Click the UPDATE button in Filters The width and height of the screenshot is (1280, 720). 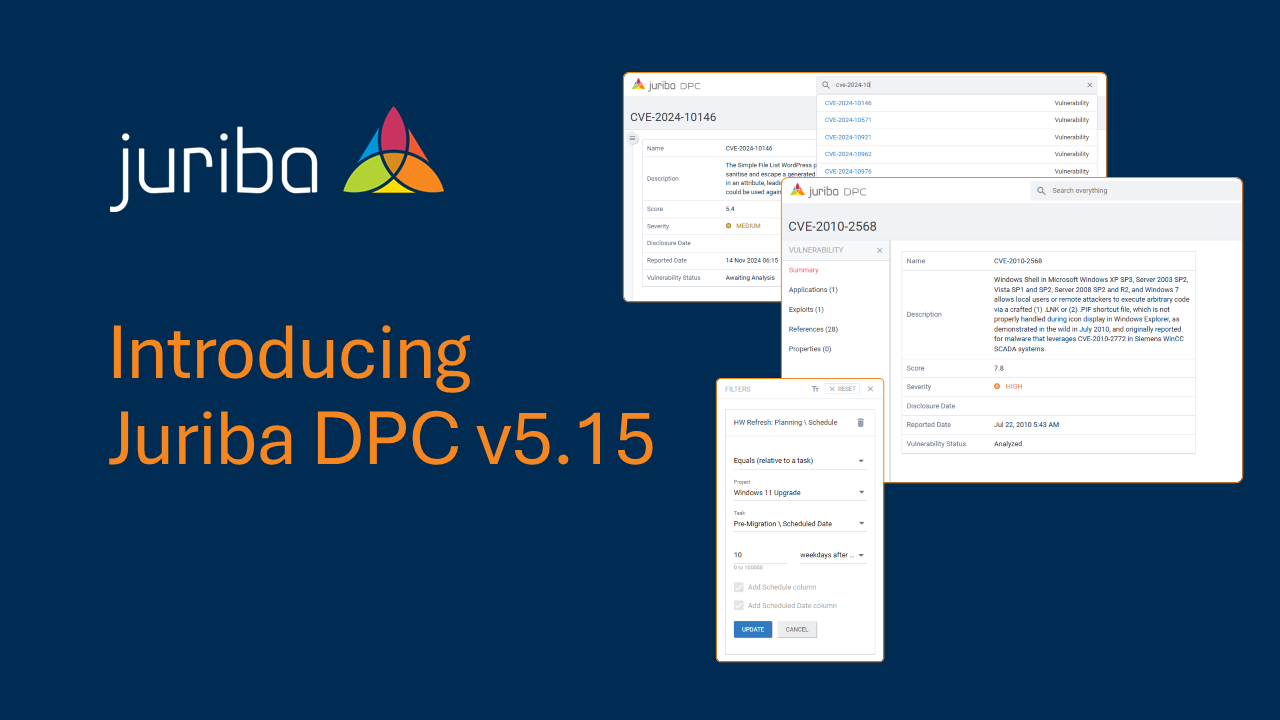point(753,629)
